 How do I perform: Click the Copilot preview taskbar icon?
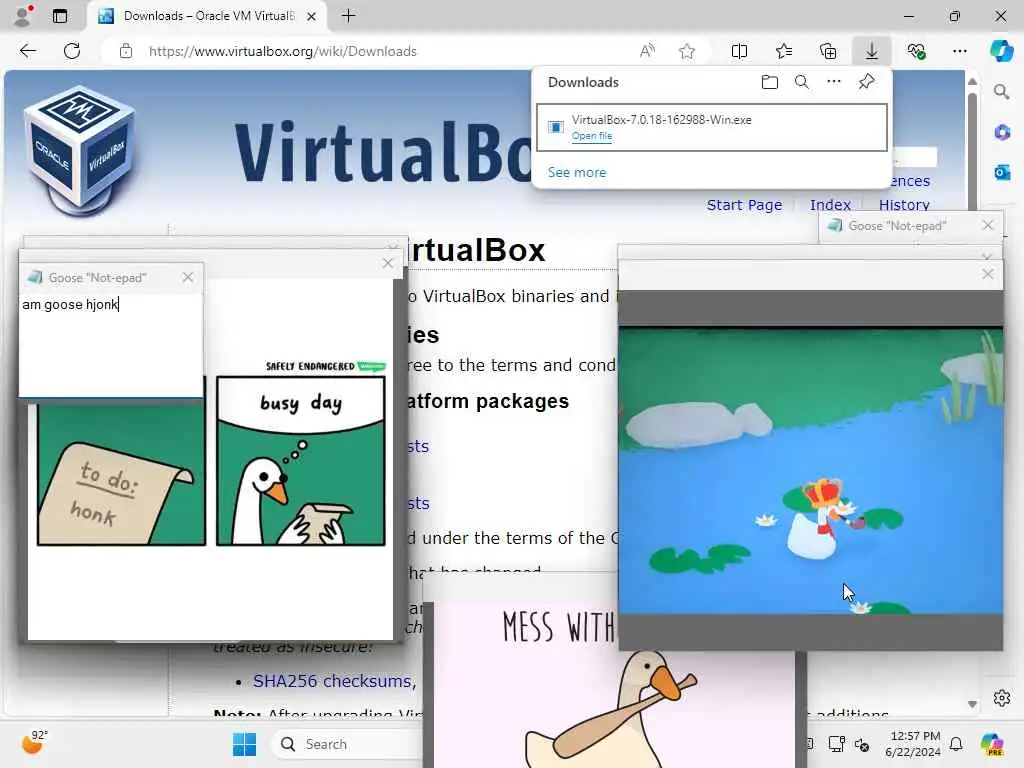tap(992, 744)
